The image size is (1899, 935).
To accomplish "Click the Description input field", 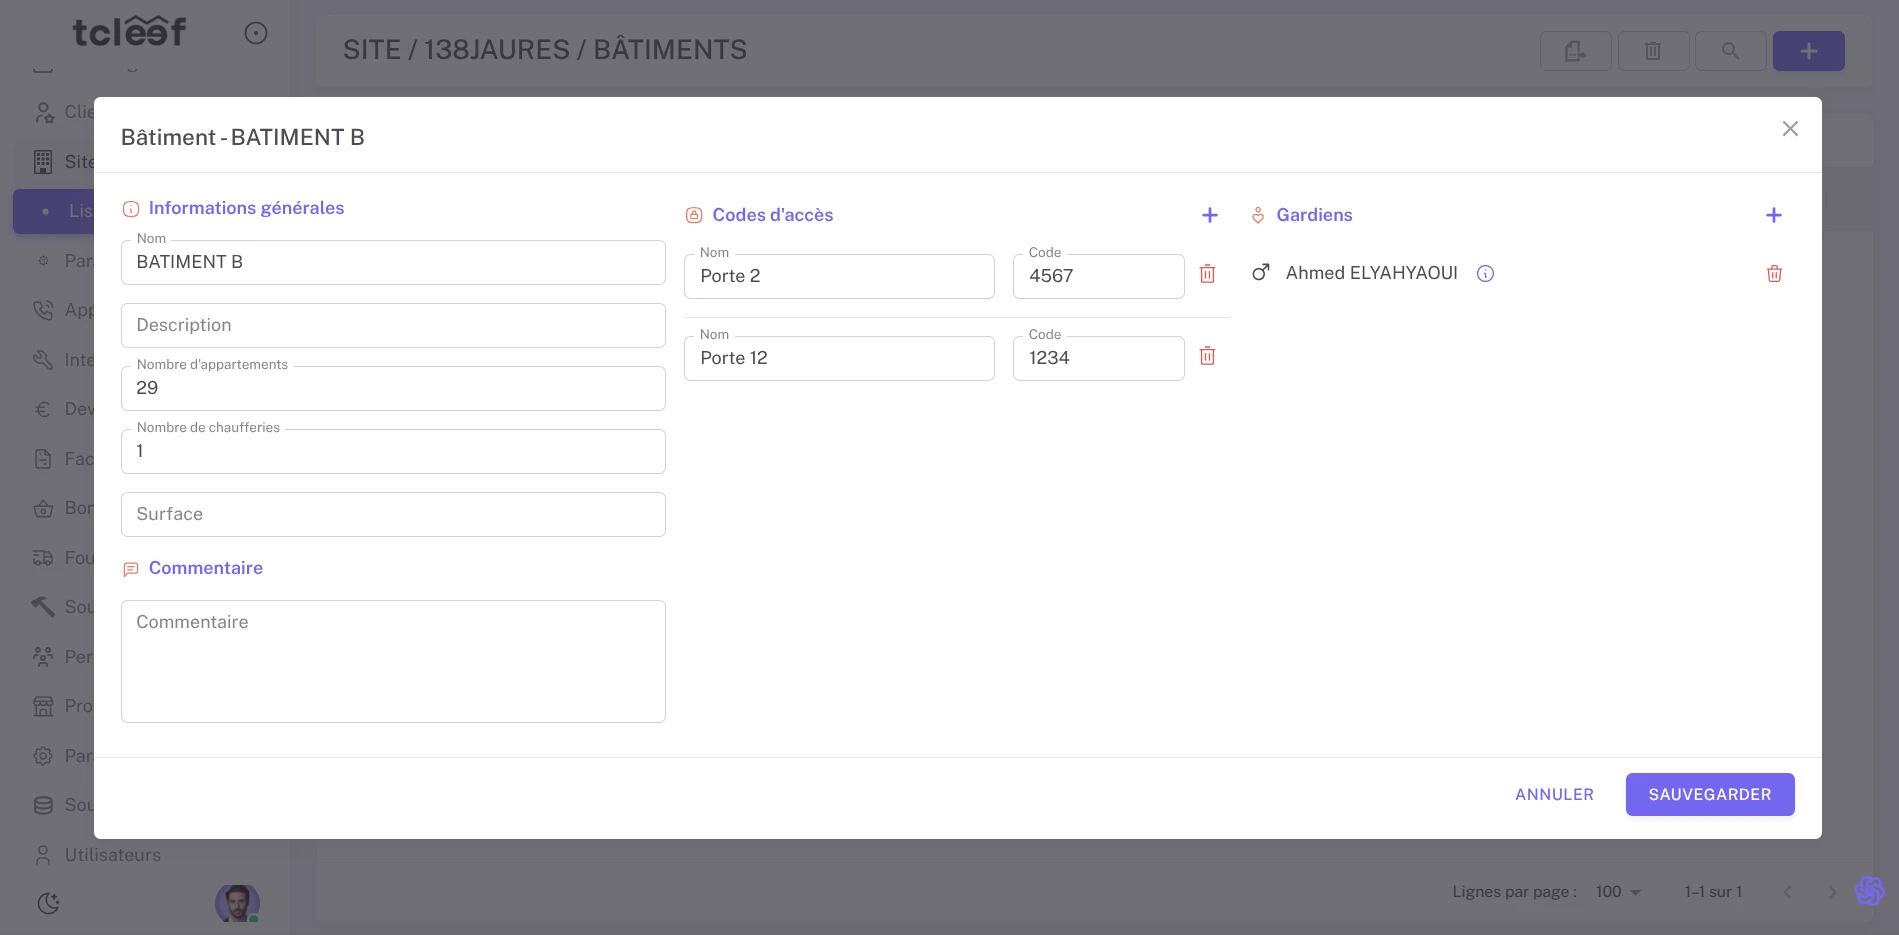I will pyautogui.click(x=393, y=326).
